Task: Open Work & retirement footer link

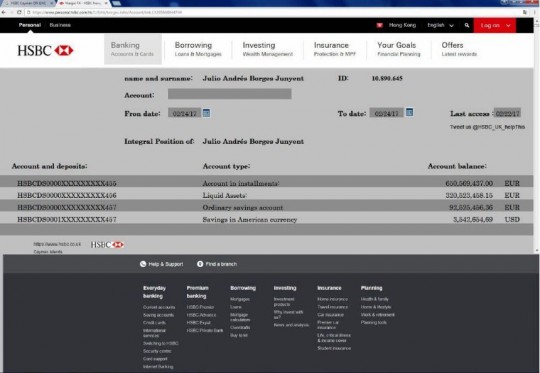Action: tap(377, 314)
